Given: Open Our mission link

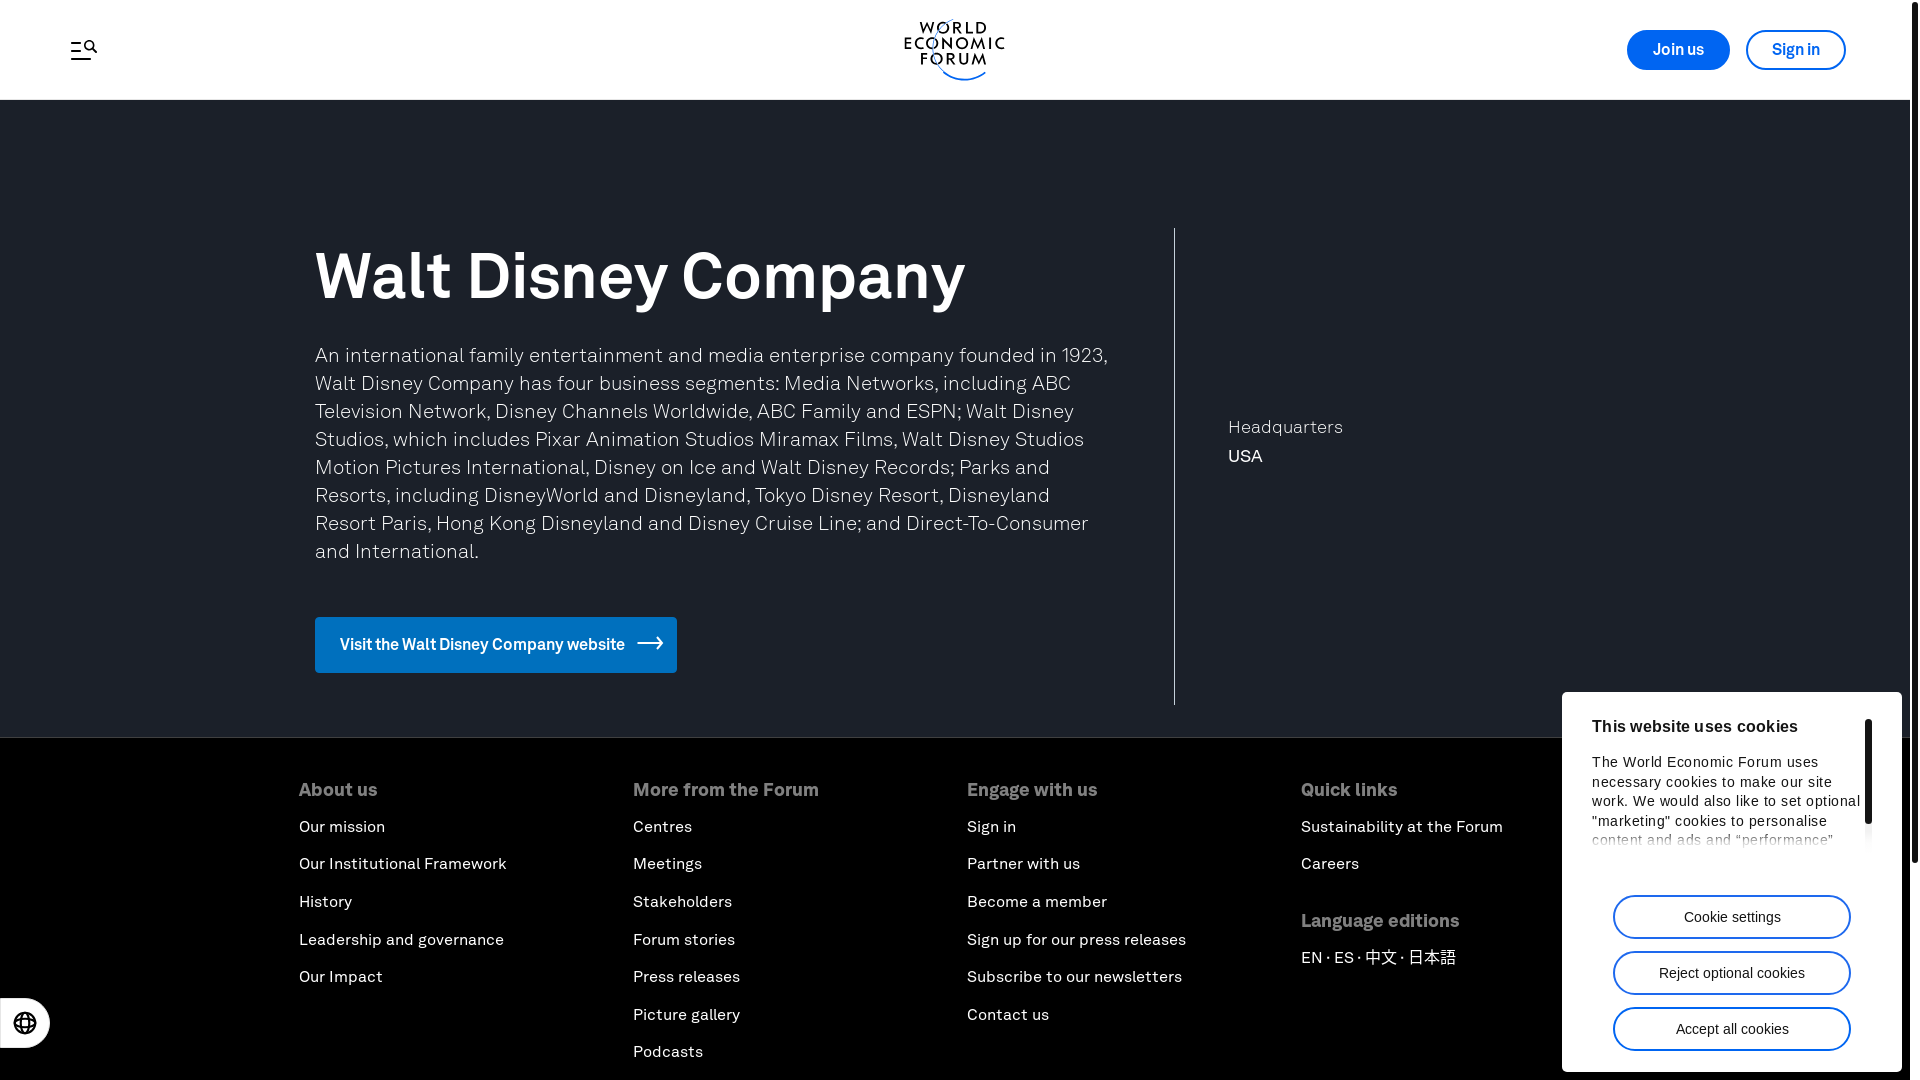Looking at the screenshot, I should [342, 827].
